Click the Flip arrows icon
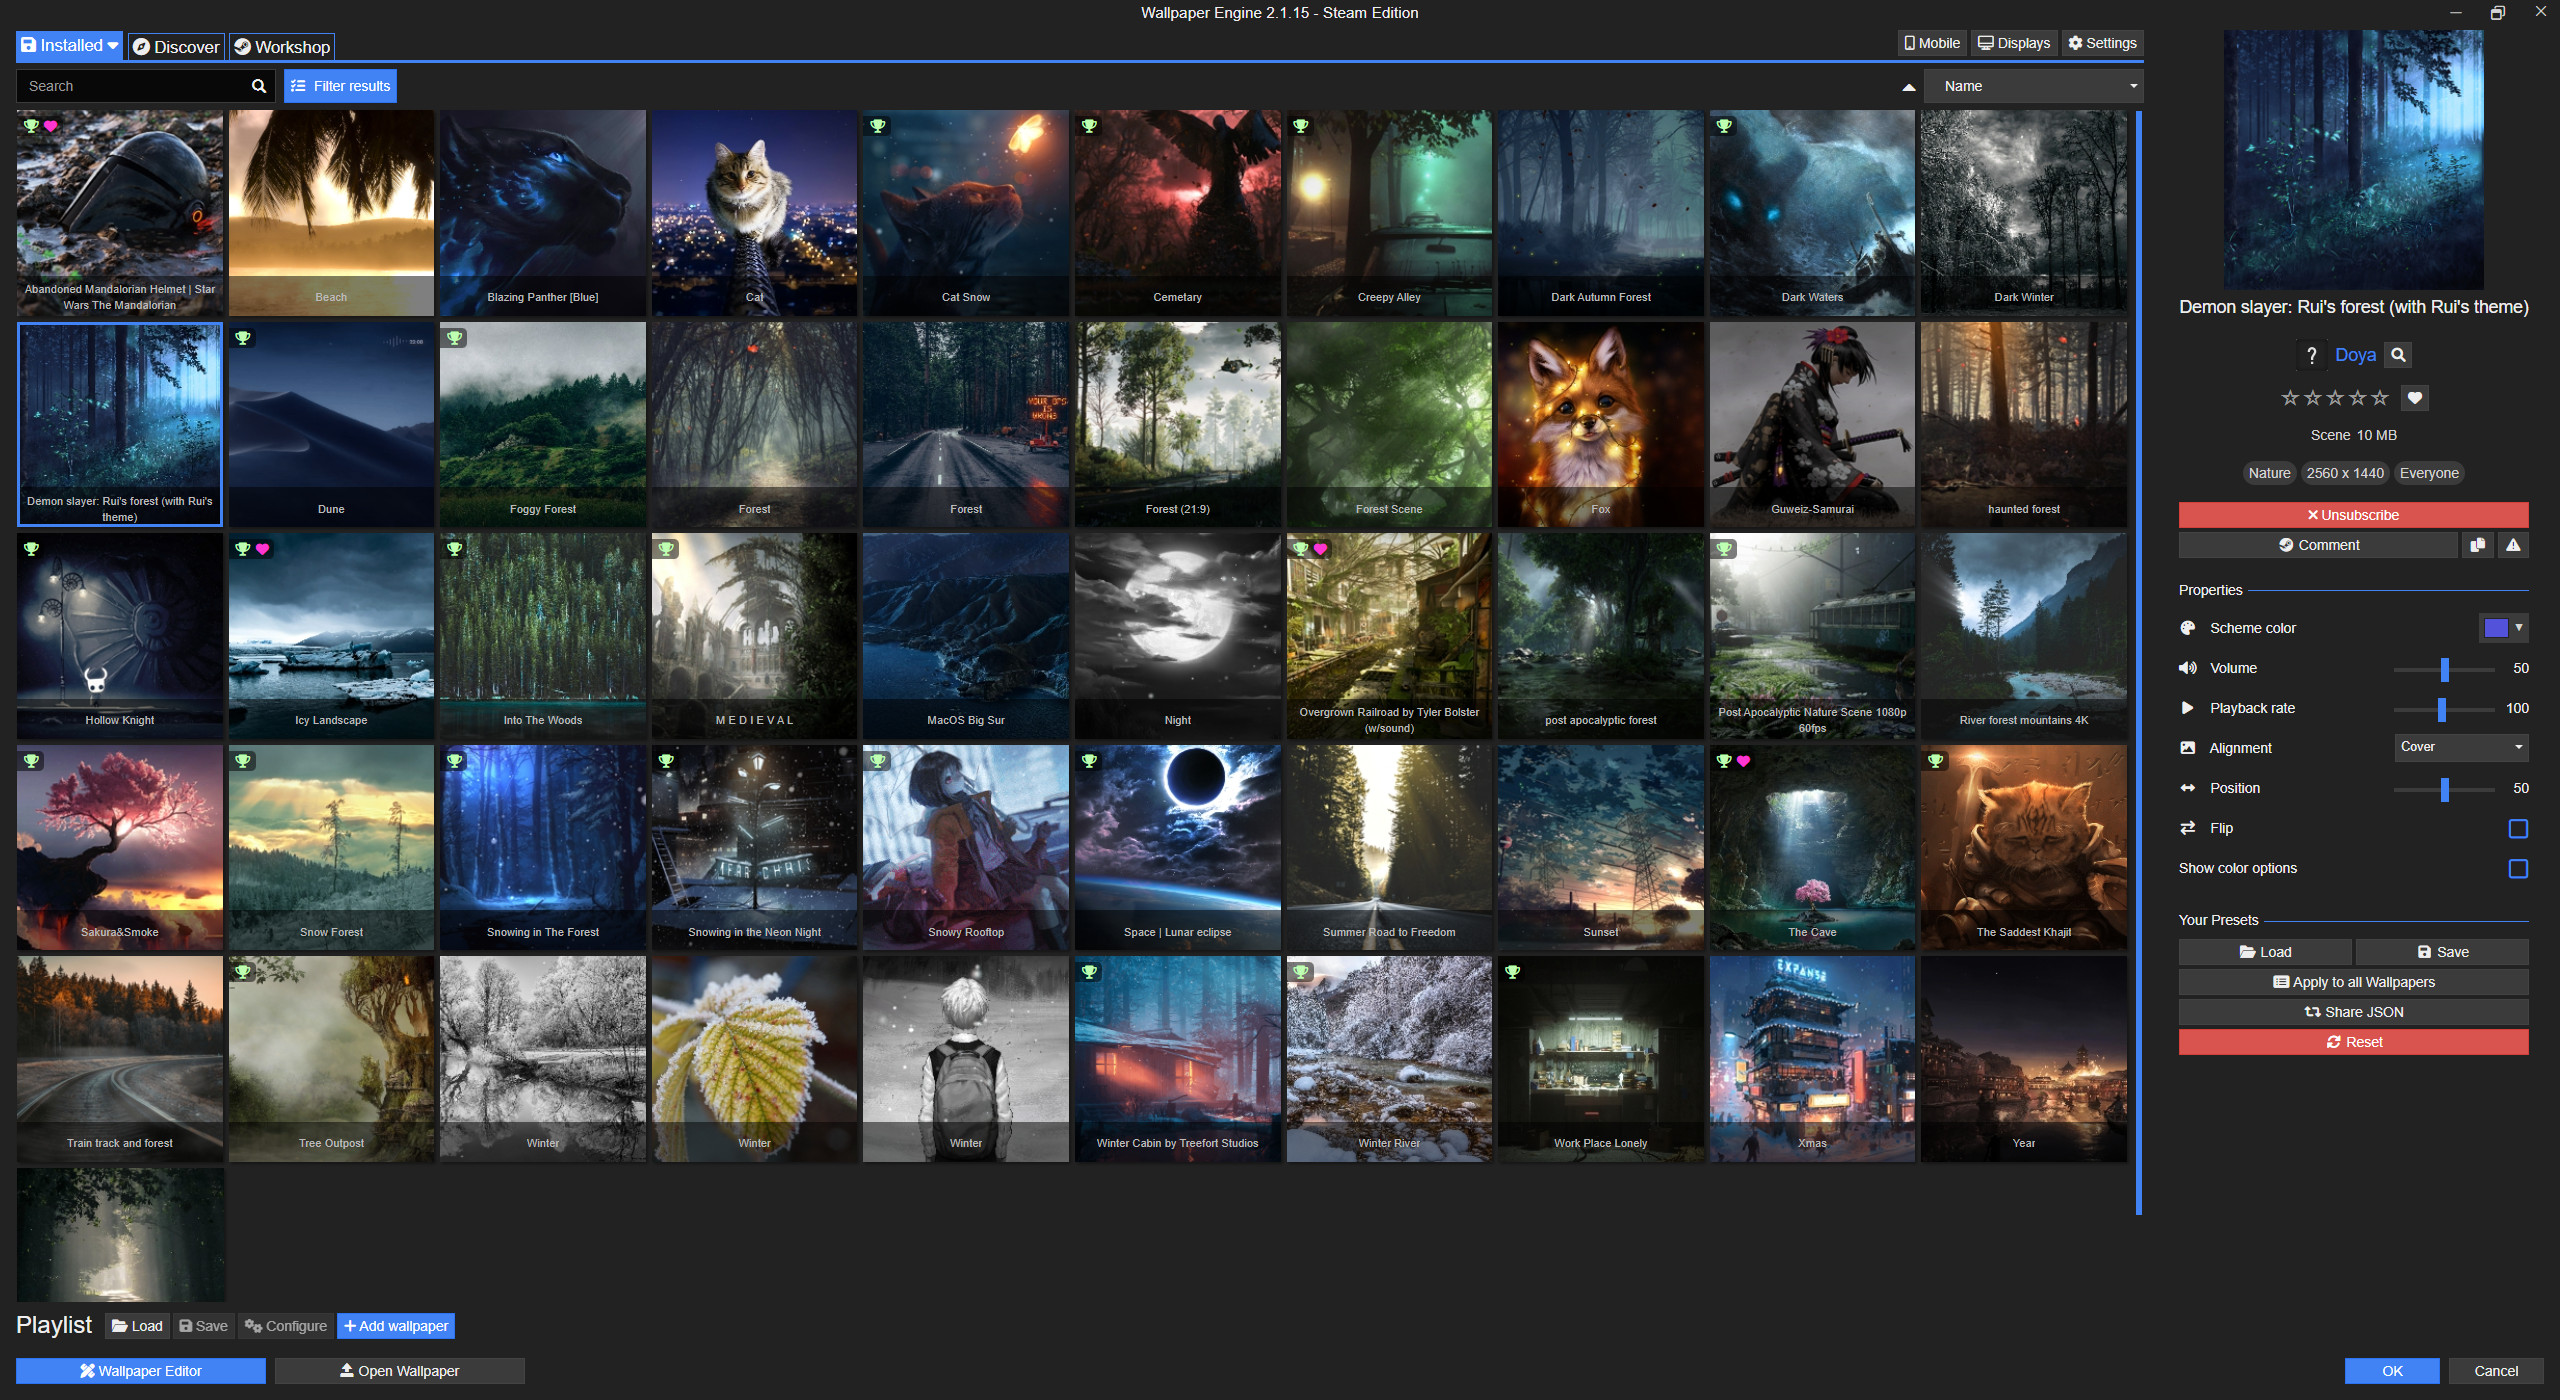Image resolution: width=2560 pixels, height=1400 pixels. pyautogui.click(x=2188, y=828)
